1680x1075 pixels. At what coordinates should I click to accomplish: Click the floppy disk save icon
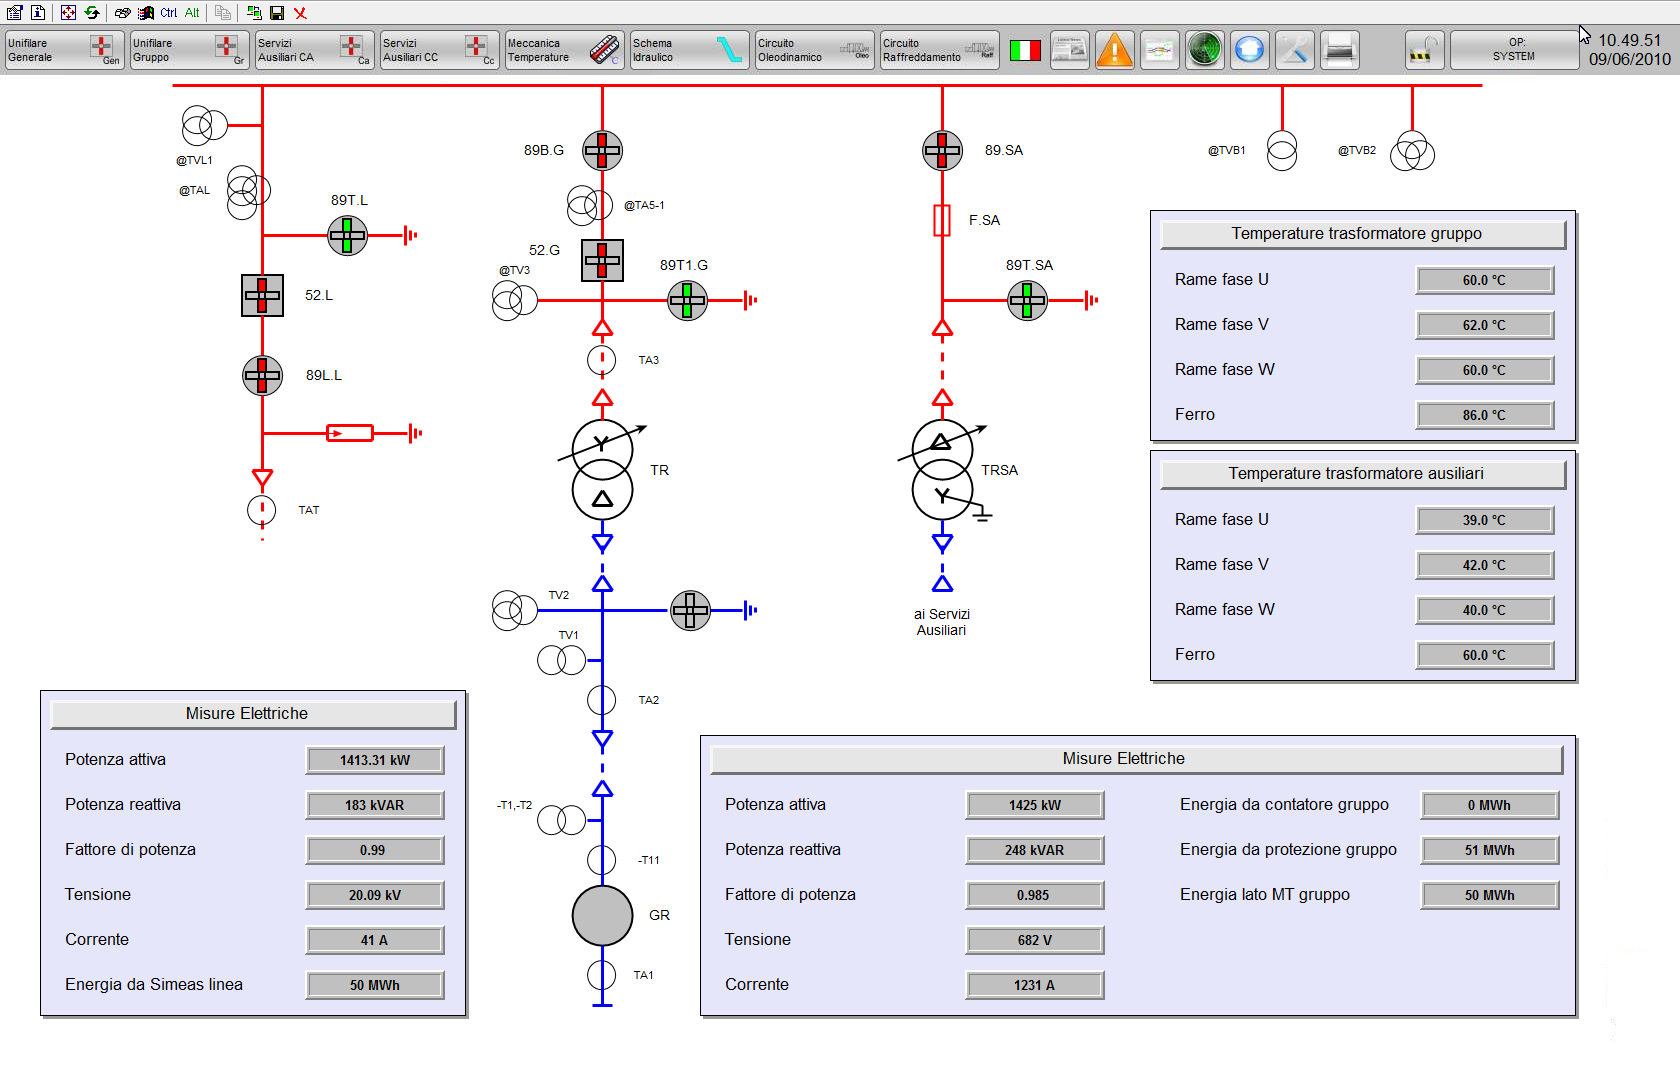click(x=277, y=12)
